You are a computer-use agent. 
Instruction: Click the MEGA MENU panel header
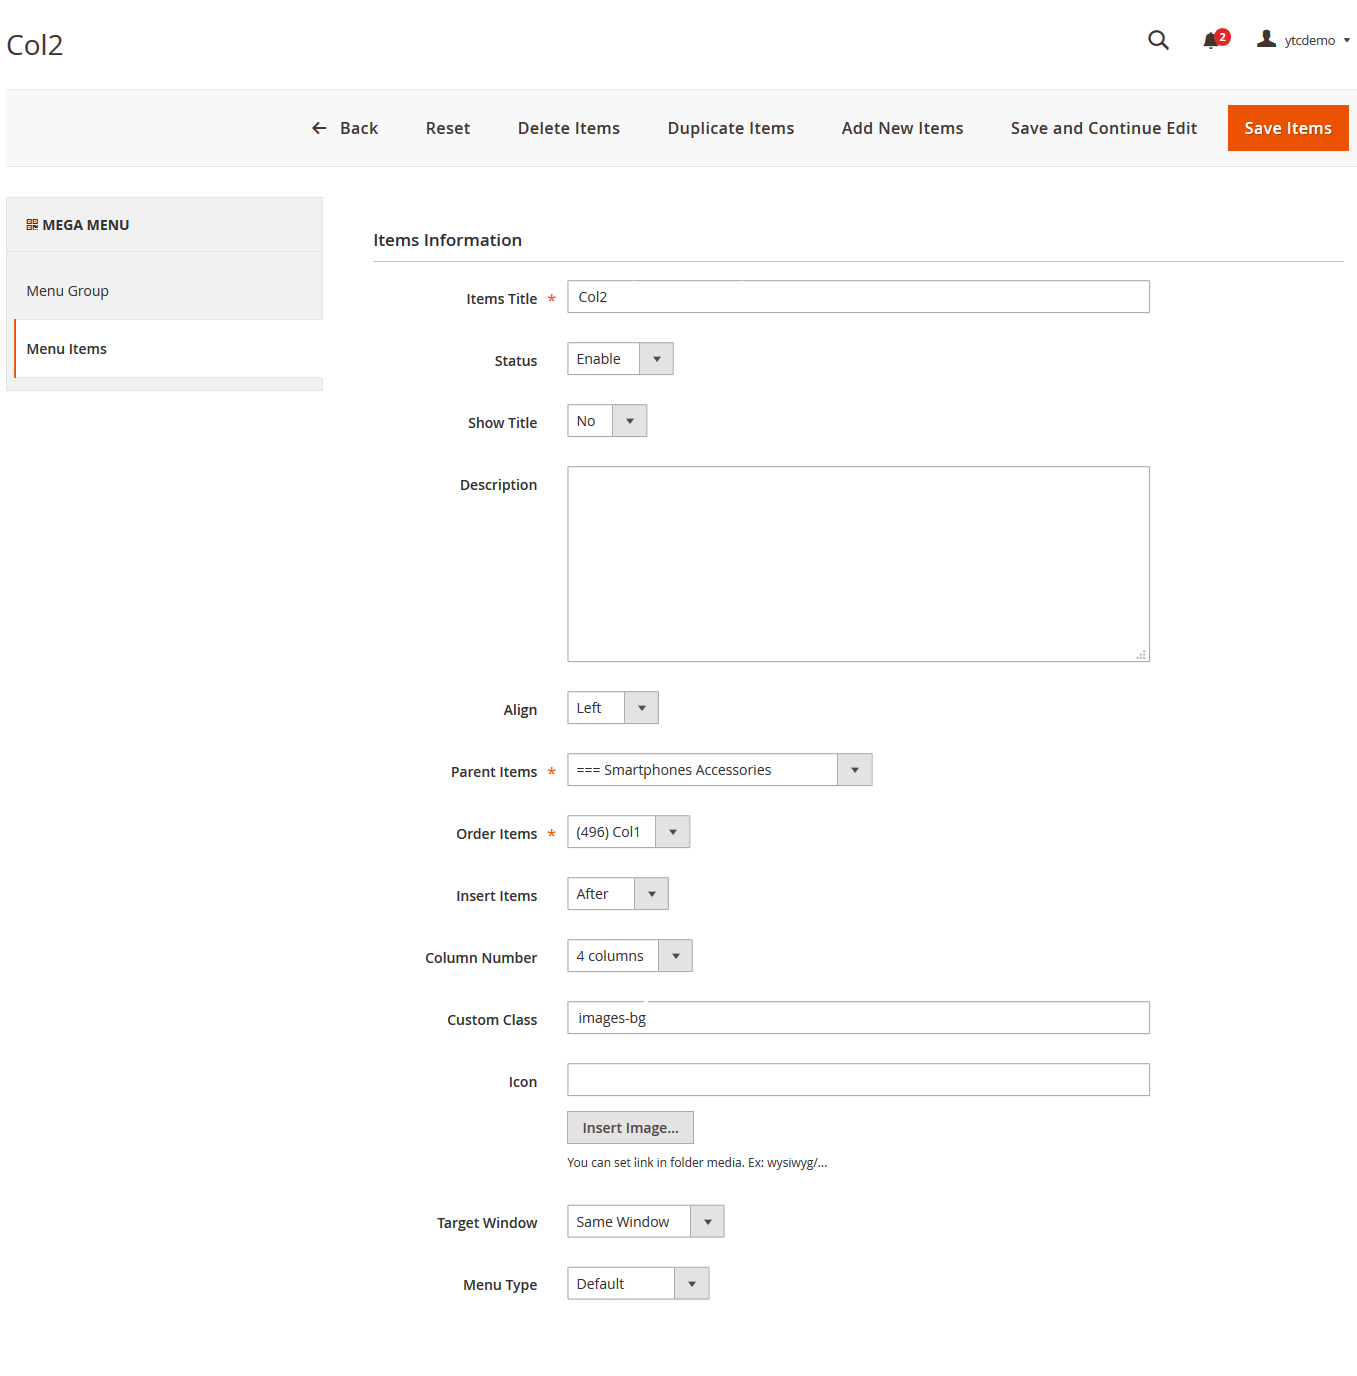tap(164, 225)
